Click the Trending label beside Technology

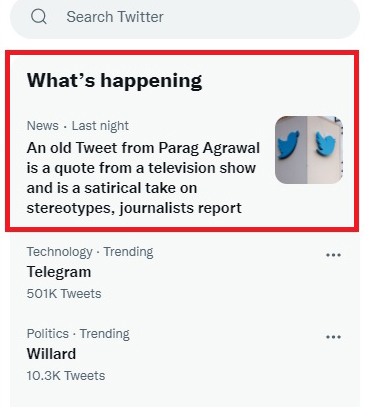[128, 252]
